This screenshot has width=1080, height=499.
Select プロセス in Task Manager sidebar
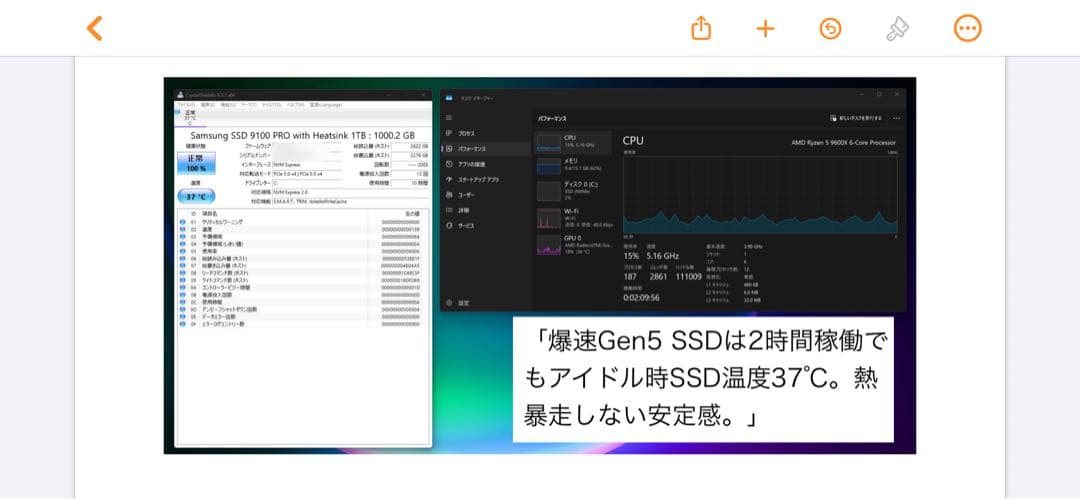(x=466, y=133)
